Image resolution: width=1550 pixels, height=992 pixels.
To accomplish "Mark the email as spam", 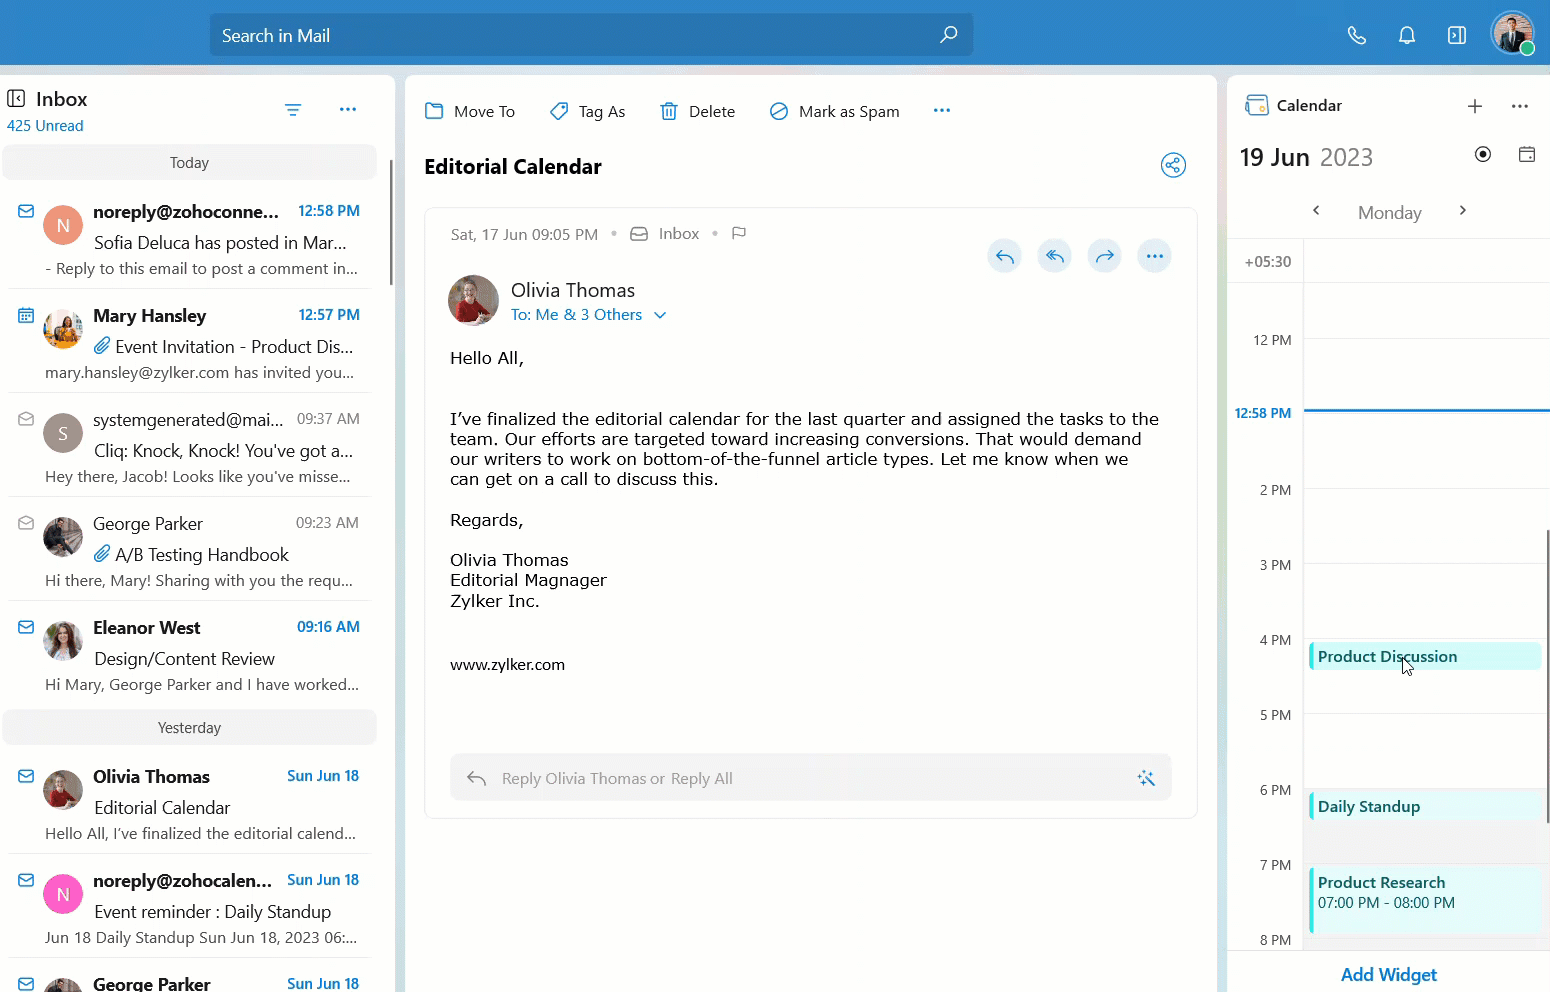I will (835, 111).
